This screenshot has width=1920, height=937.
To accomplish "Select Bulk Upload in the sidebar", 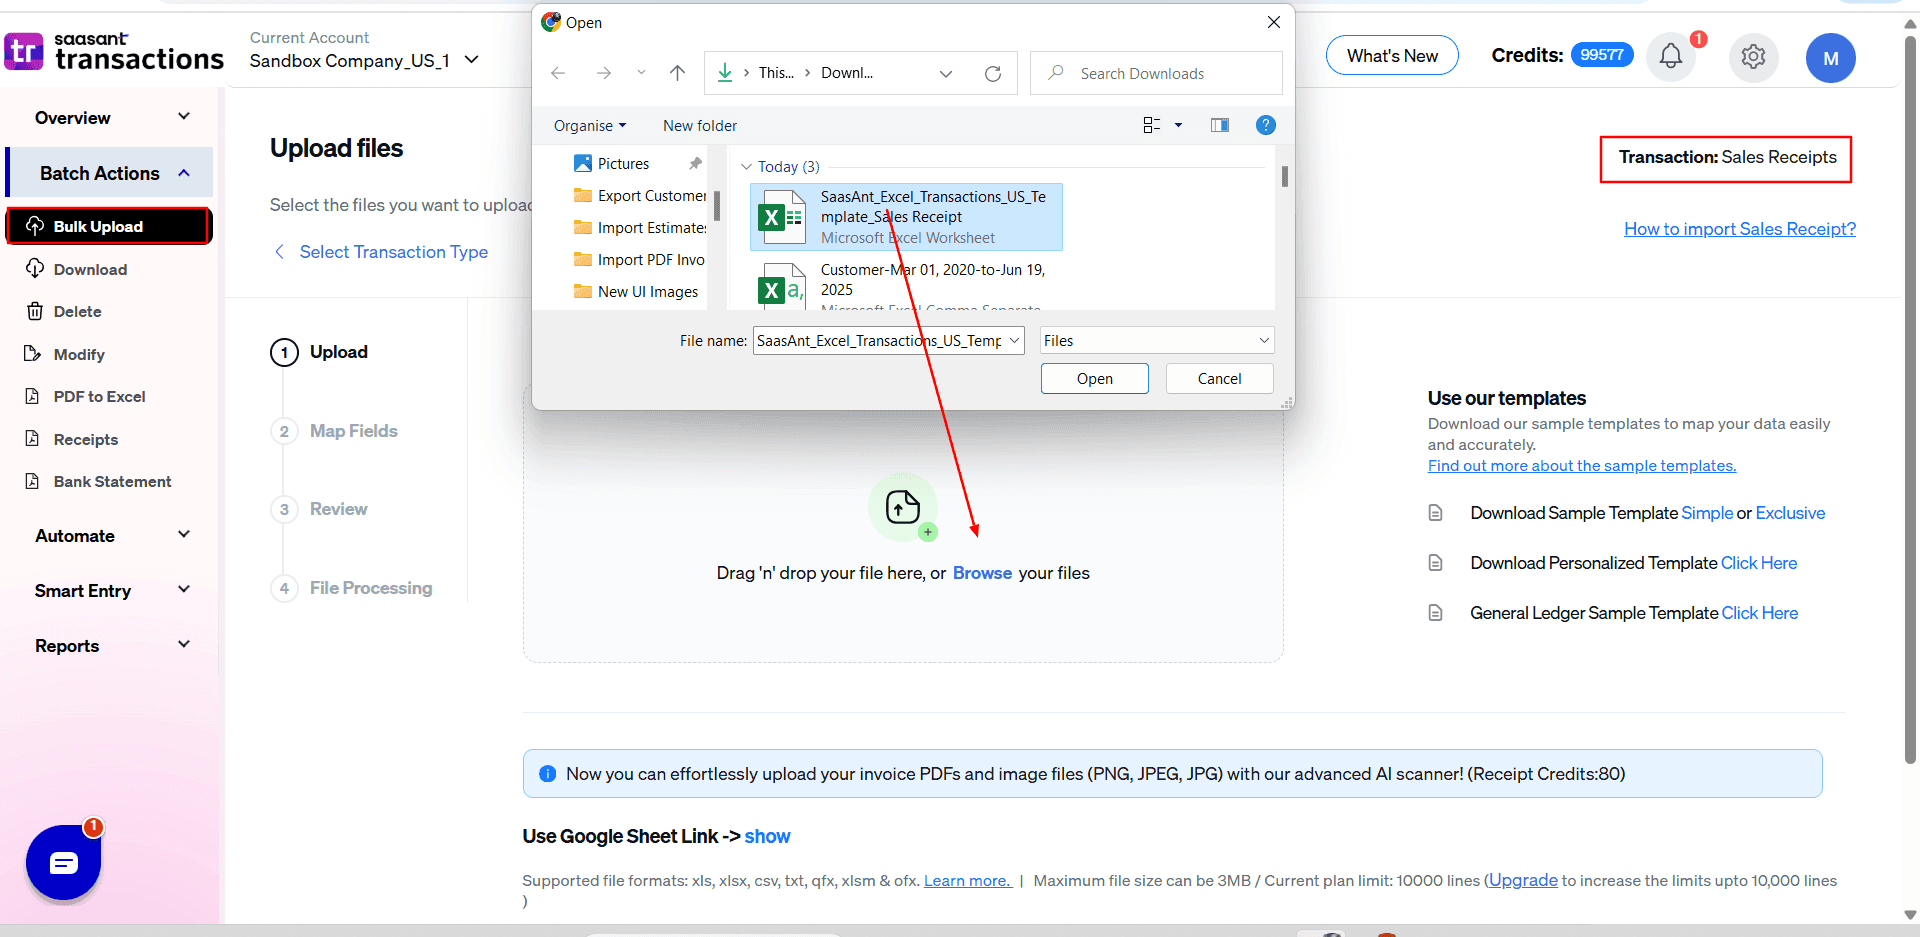I will tap(109, 226).
